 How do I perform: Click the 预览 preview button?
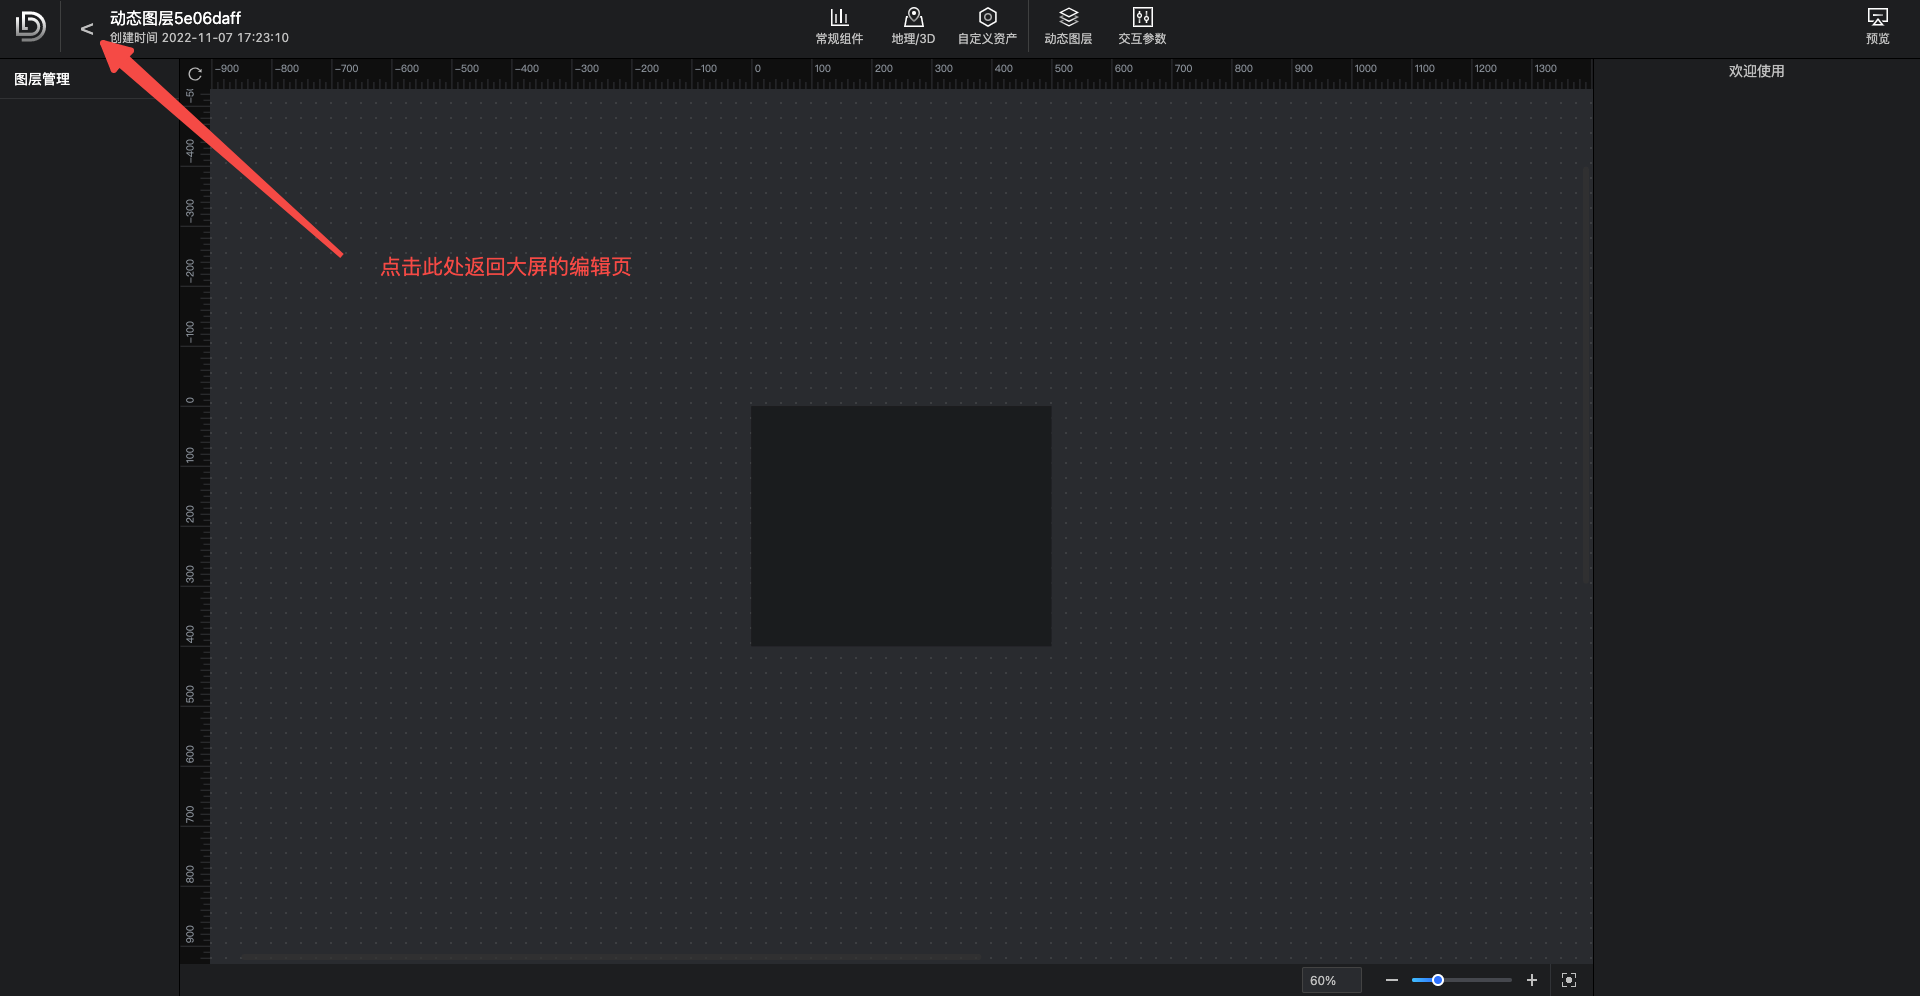click(1877, 26)
